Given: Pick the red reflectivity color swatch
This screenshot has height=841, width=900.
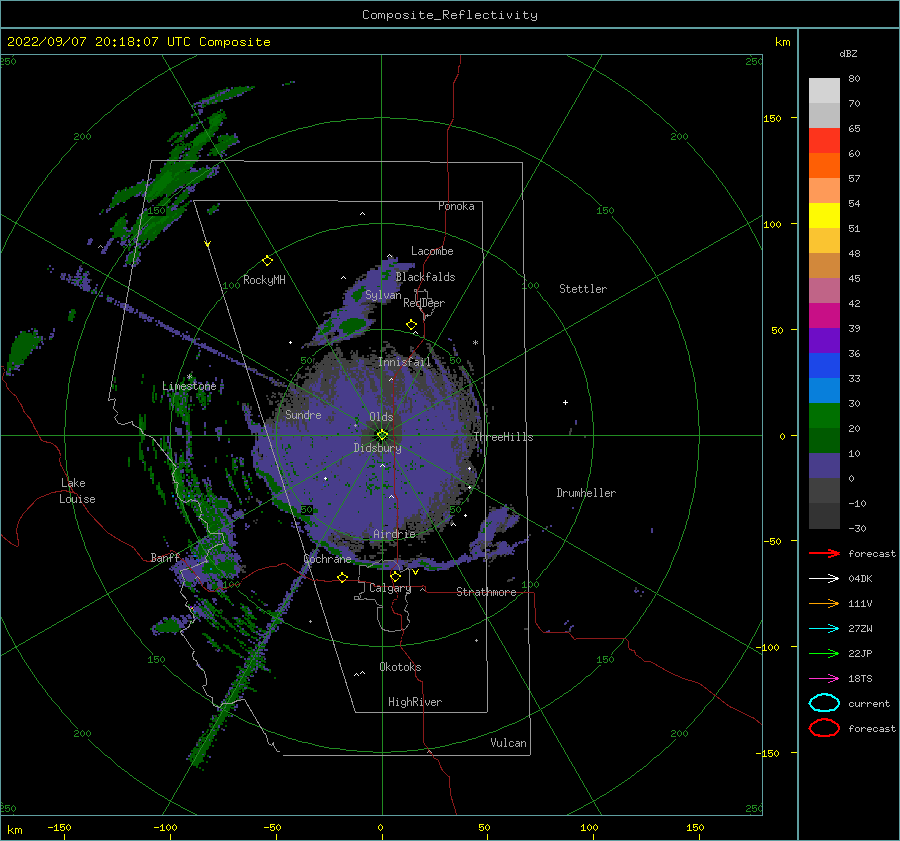Looking at the screenshot, I should coord(824,141).
